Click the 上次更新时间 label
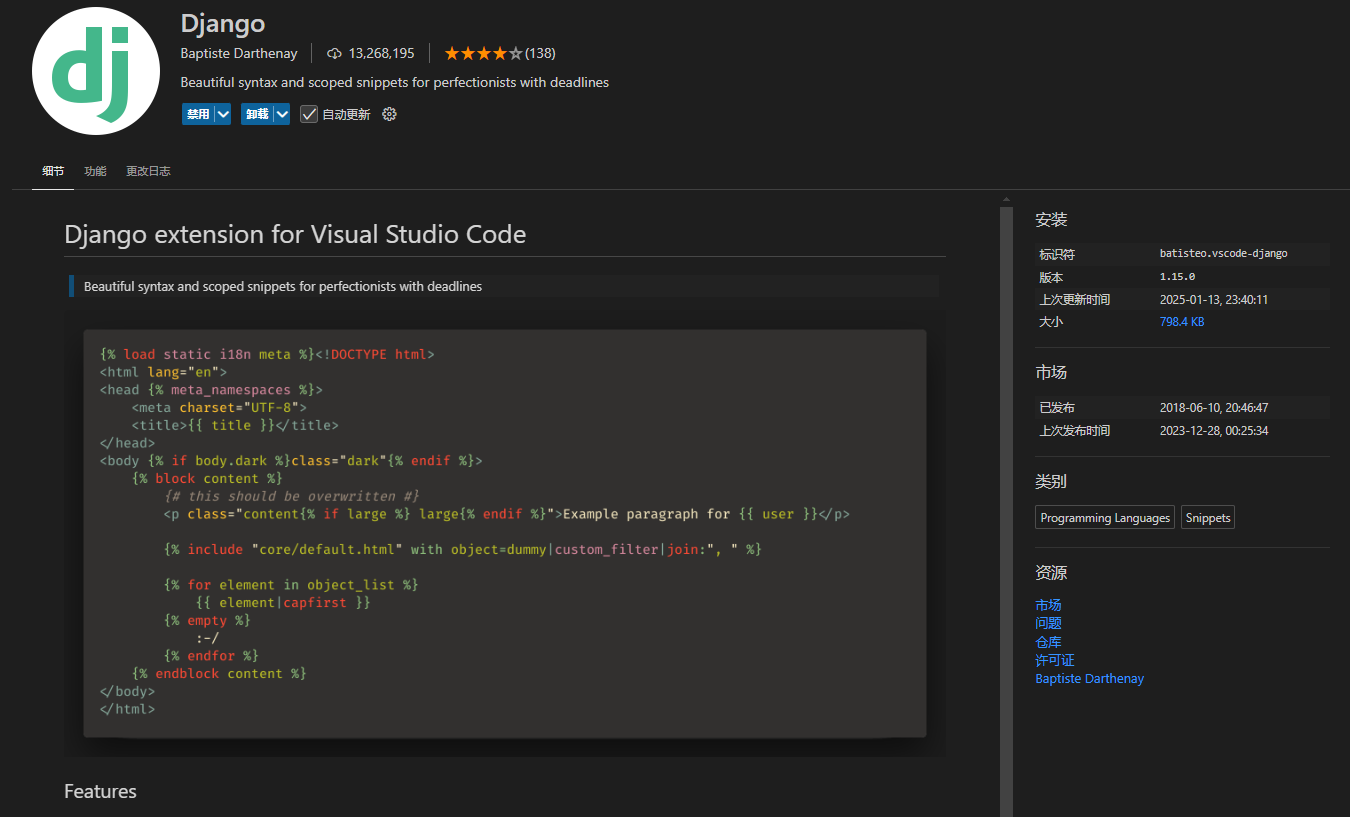The height and width of the screenshot is (817, 1350). click(x=1074, y=299)
